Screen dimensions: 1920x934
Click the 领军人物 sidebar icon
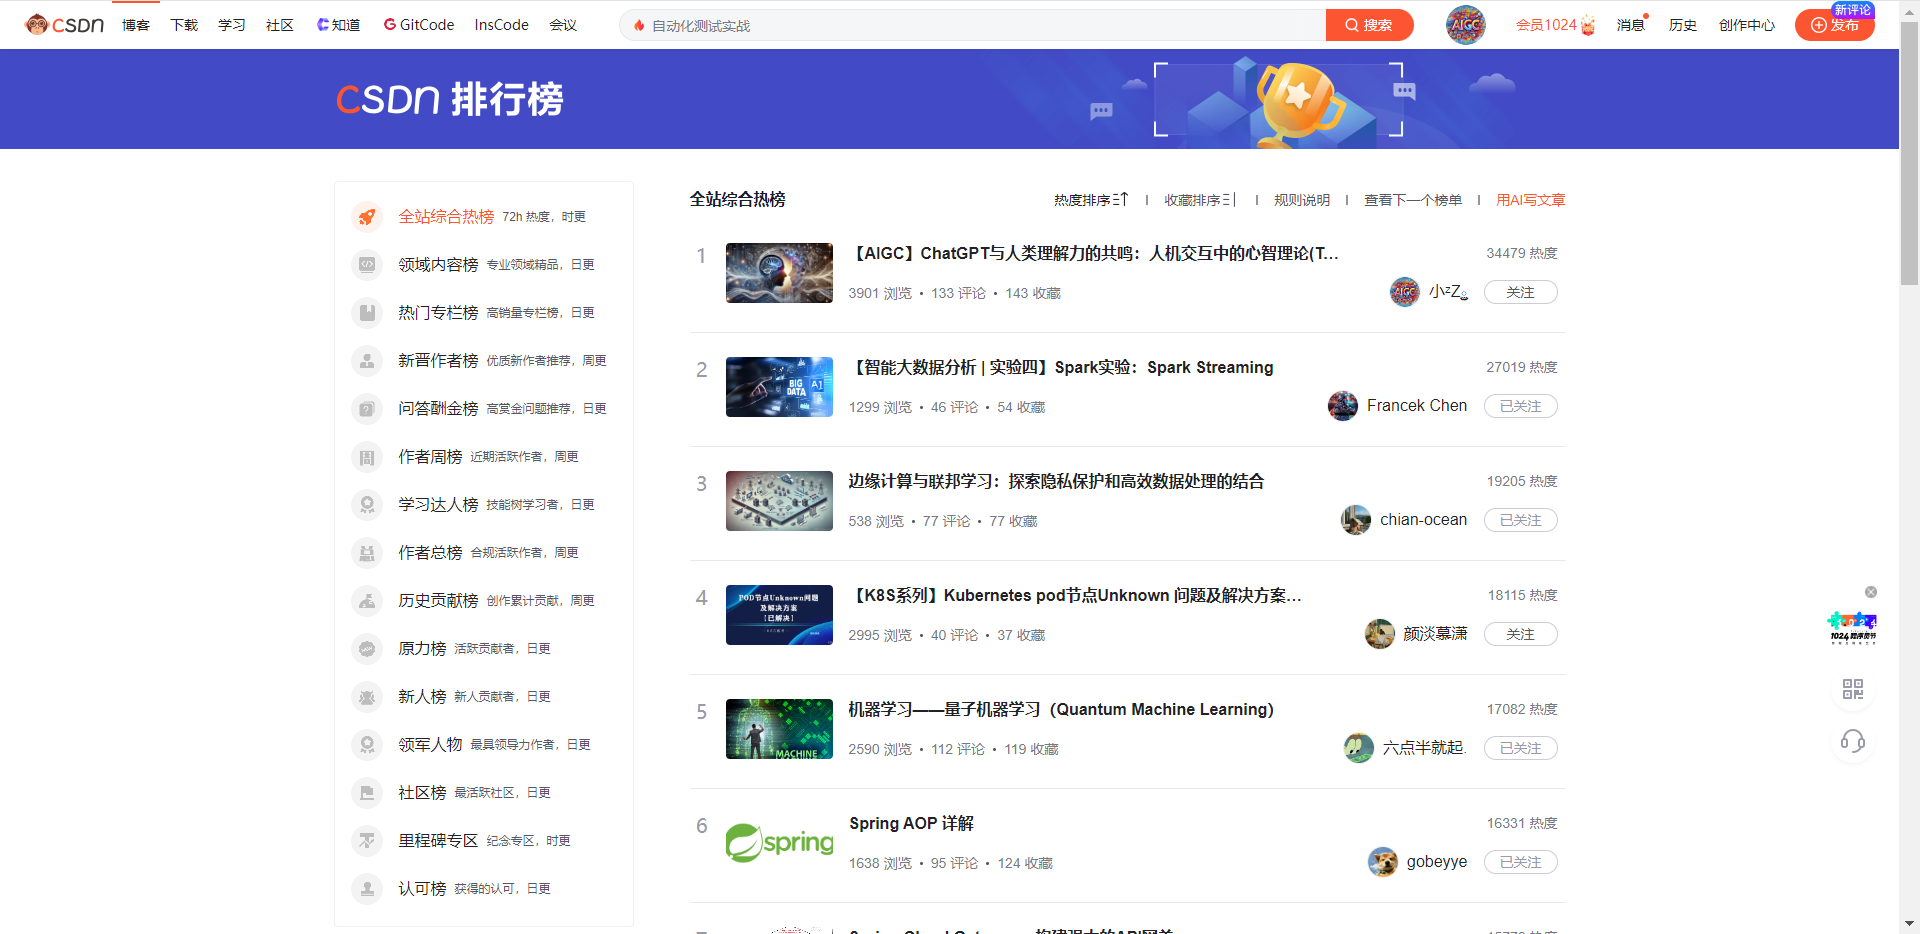point(367,745)
